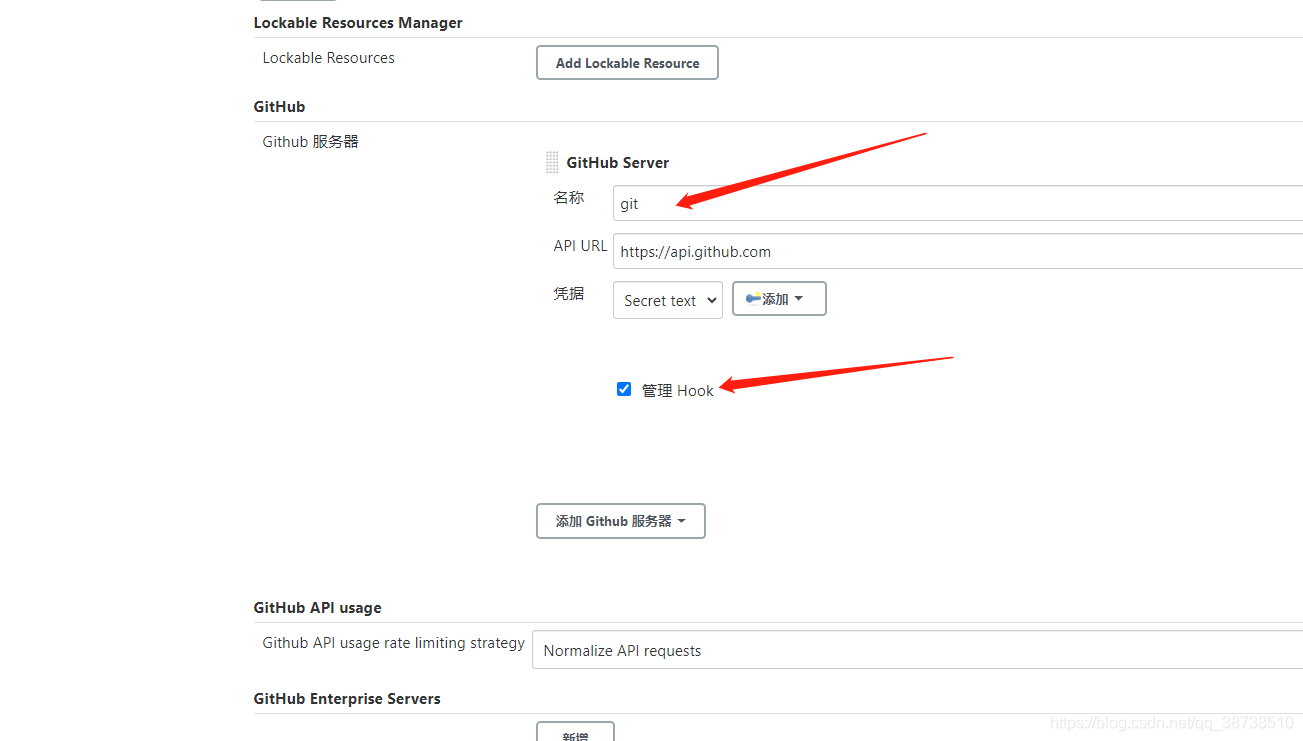Viewport: 1303px width, 741px height.
Task: Click the API URL label
Action: (x=580, y=245)
